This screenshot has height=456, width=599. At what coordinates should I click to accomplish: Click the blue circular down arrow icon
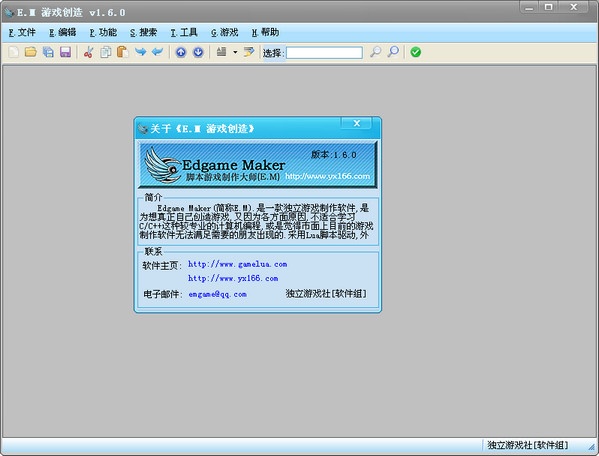(198, 52)
